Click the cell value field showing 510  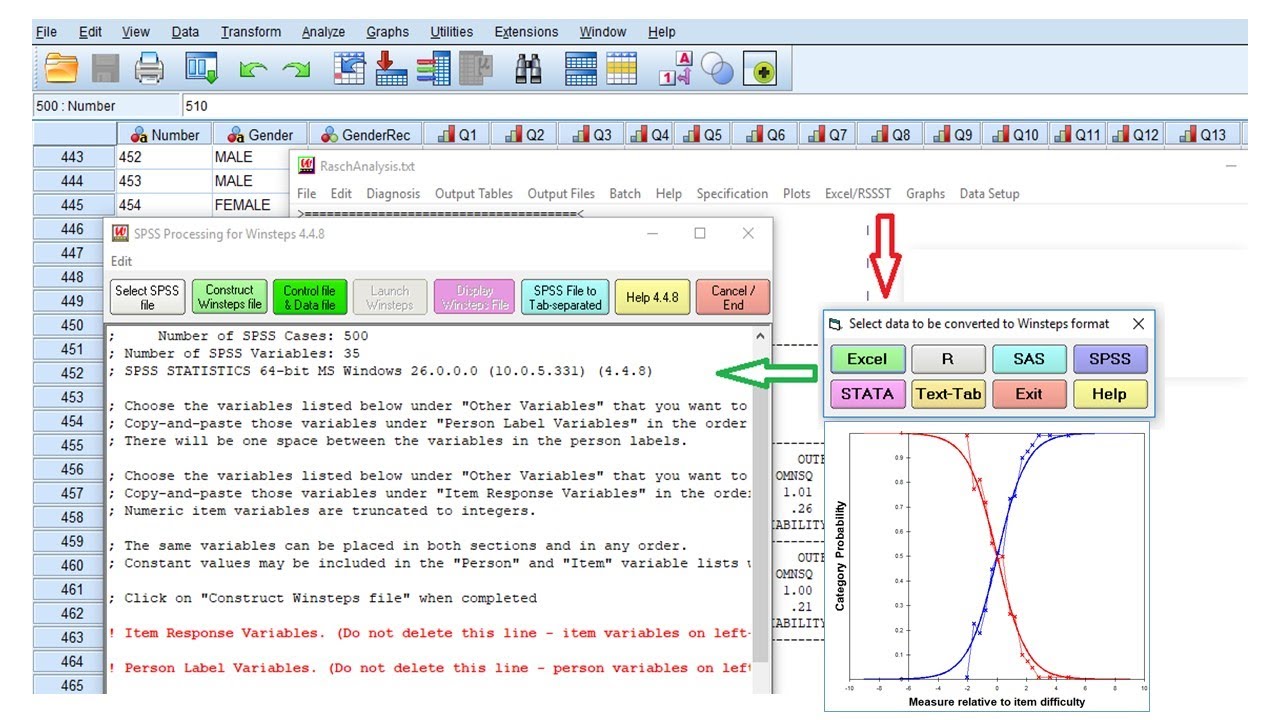tap(712, 106)
